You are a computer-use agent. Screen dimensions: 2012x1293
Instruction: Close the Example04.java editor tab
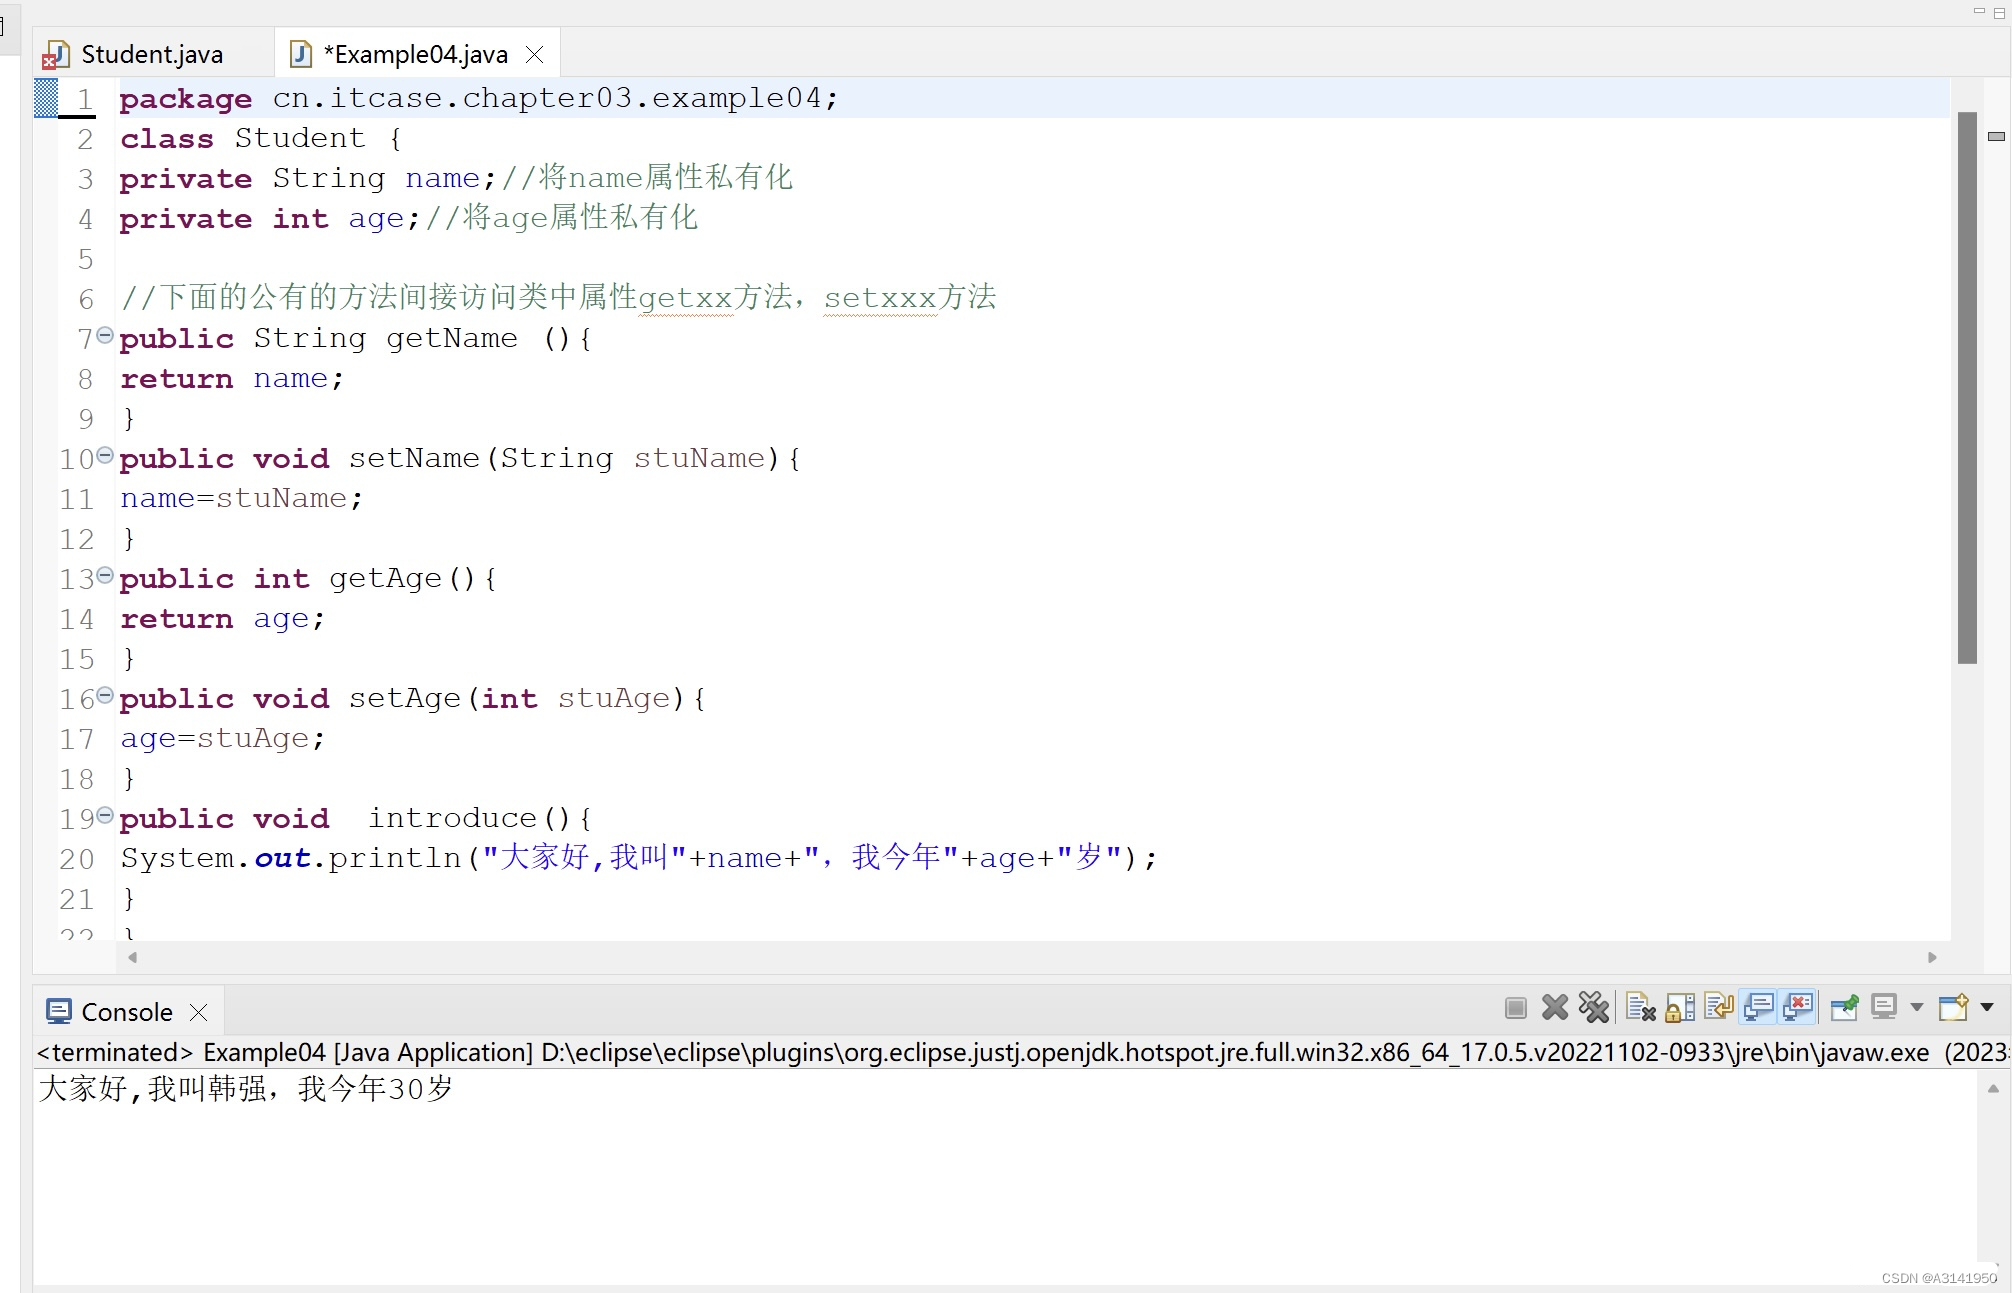coord(535,54)
